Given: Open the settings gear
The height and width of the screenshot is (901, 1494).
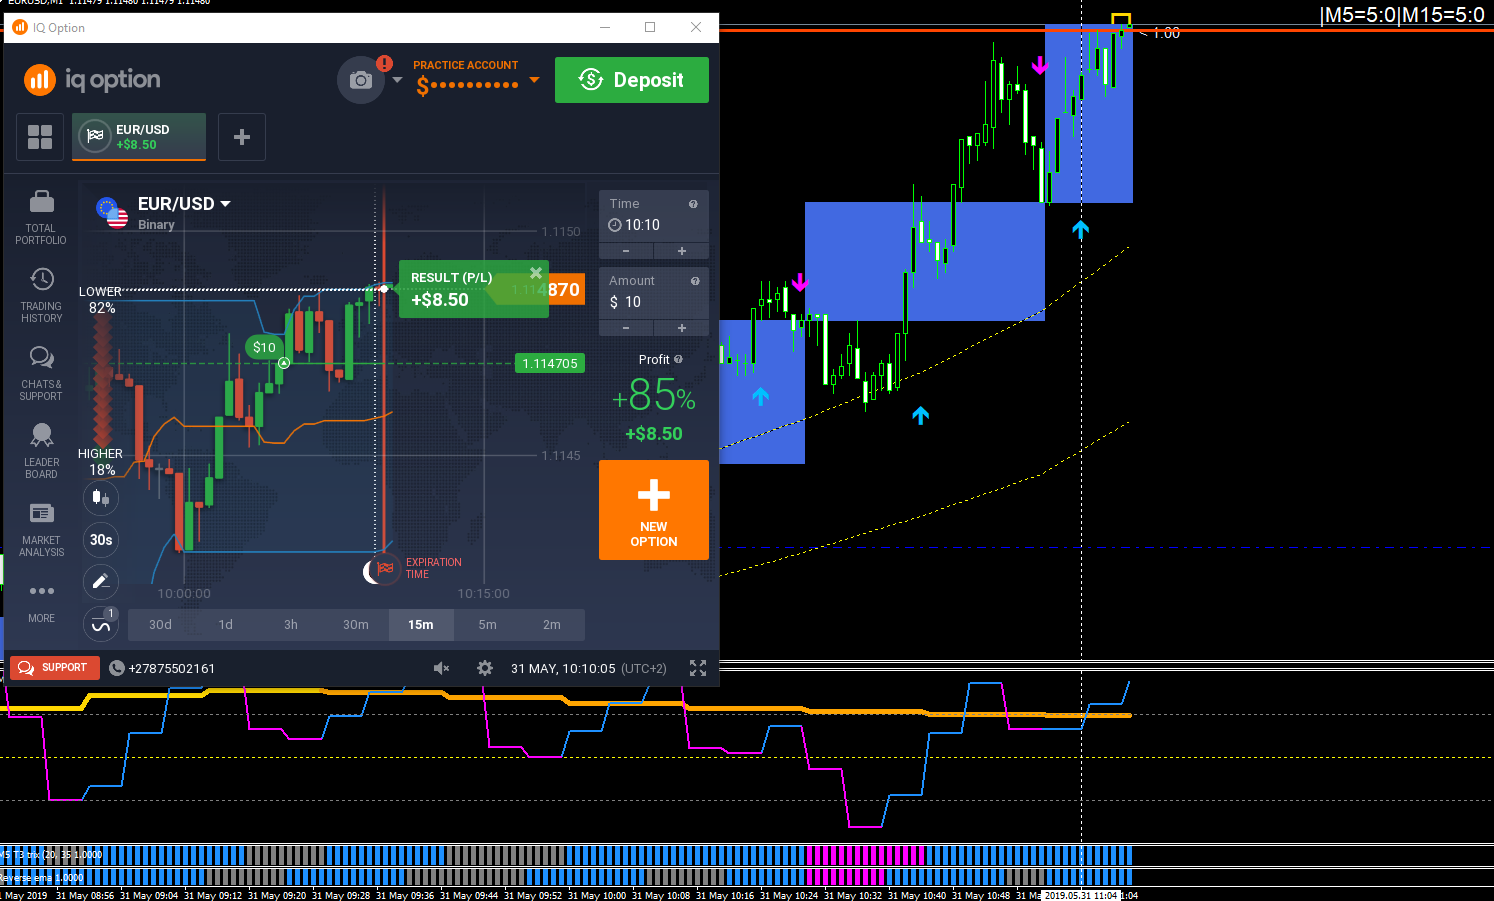Looking at the screenshot, I should (x=485, y=668).
